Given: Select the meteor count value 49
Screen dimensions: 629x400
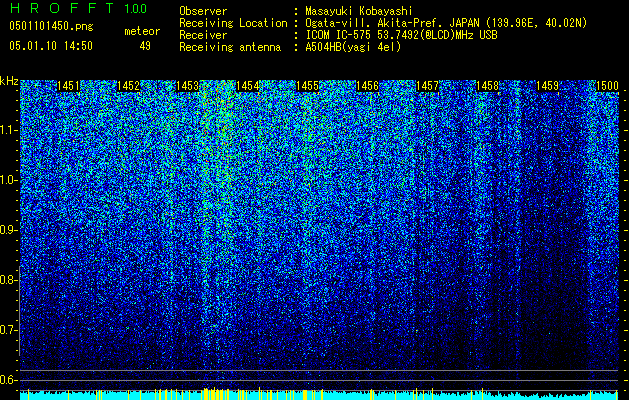Looking at the screenshot, I should 145,46.
